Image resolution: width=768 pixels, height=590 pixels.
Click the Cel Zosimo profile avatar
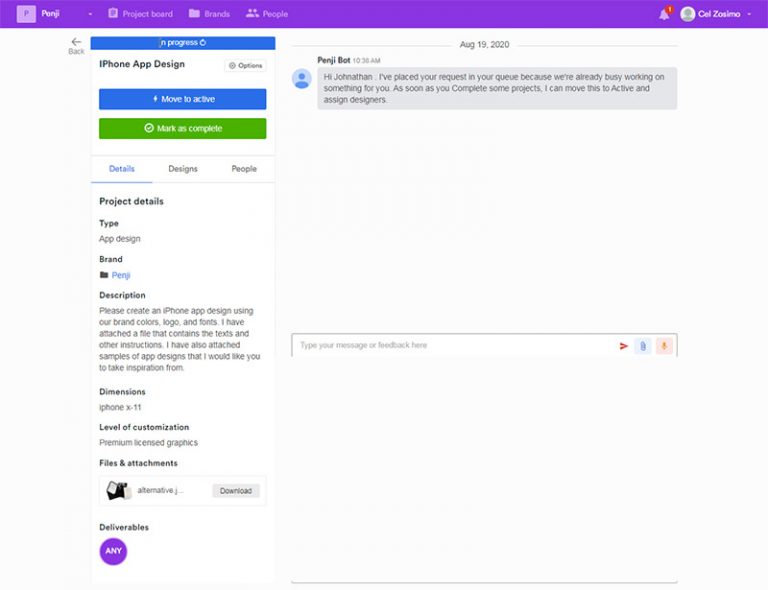tap(687, 14)
